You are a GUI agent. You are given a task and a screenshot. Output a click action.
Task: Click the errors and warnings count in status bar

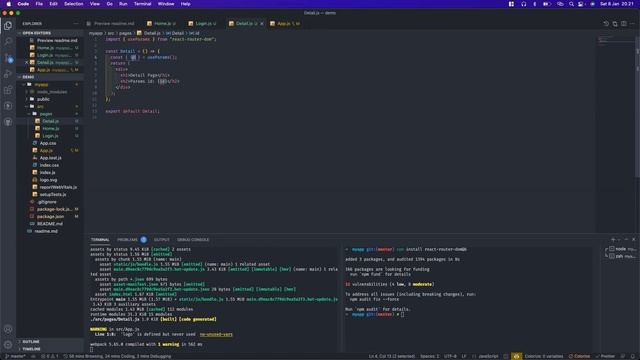coord(50,356)
